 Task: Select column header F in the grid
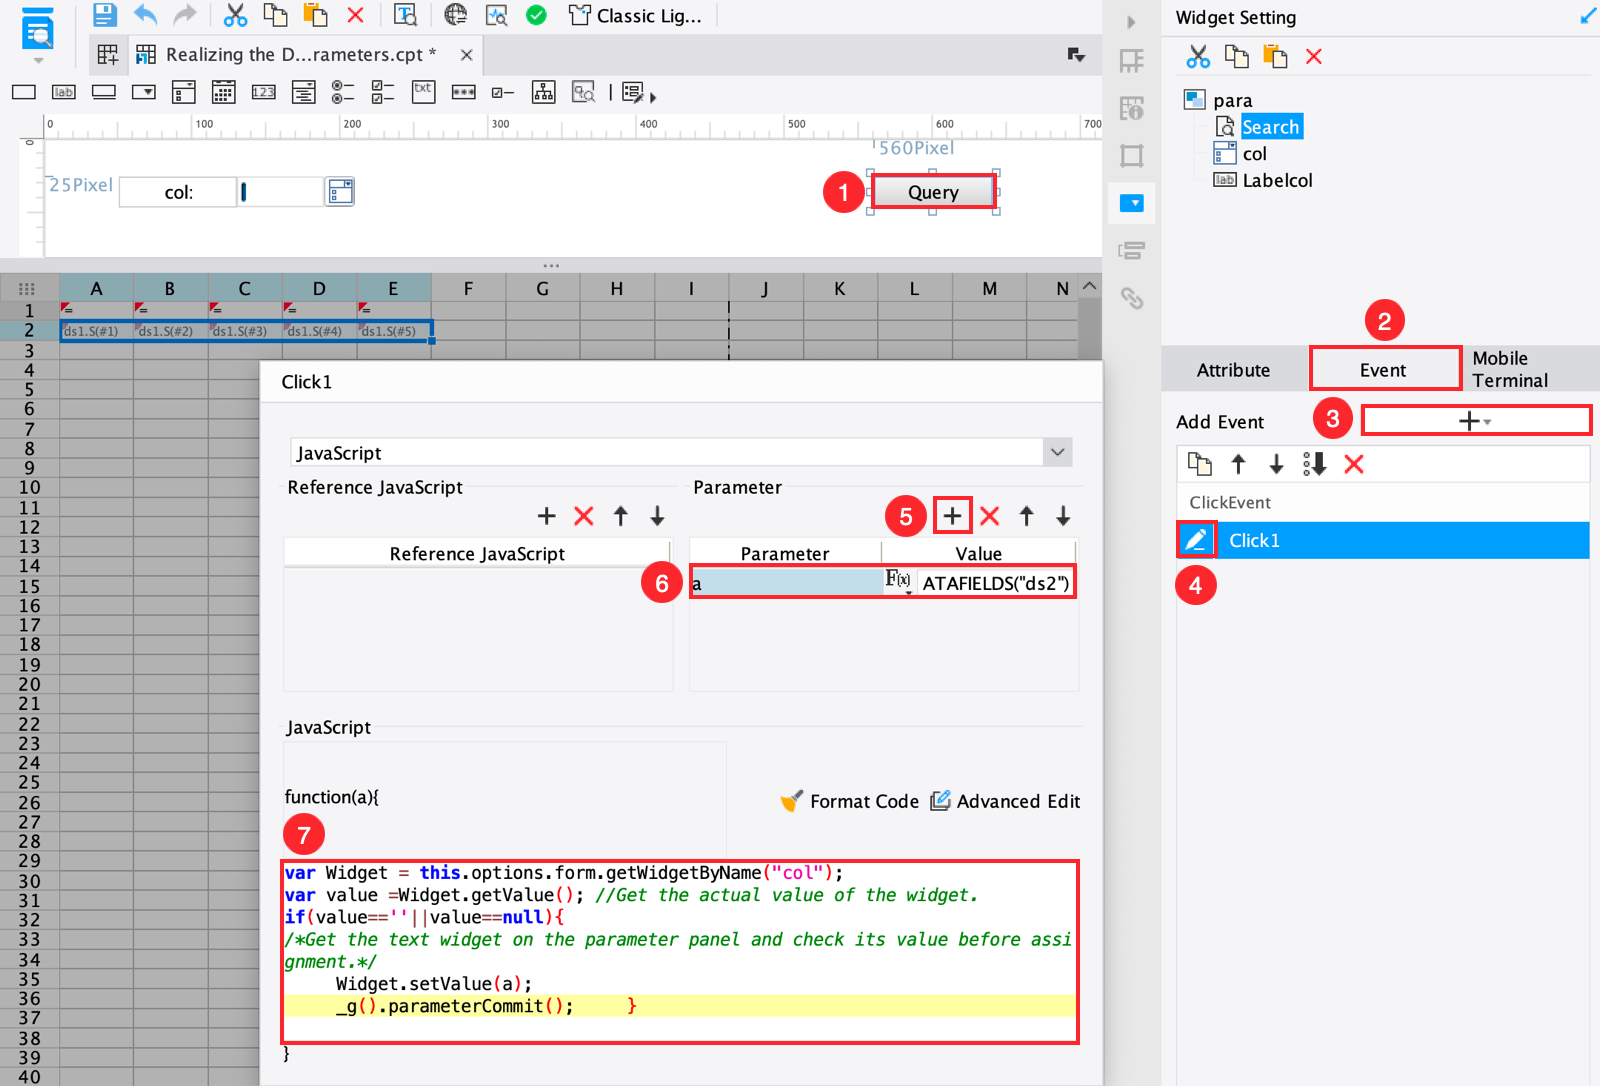click(468, 288)
